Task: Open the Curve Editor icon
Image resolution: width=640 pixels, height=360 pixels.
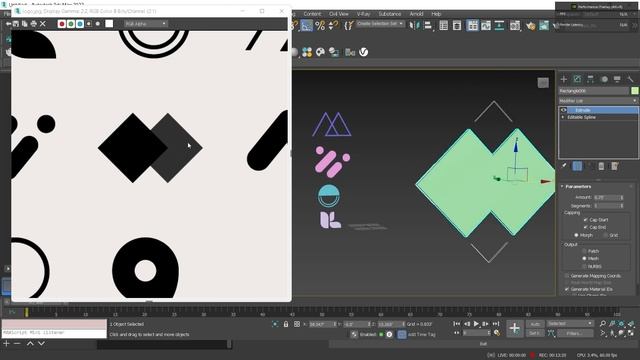Action: pos(486,26)
